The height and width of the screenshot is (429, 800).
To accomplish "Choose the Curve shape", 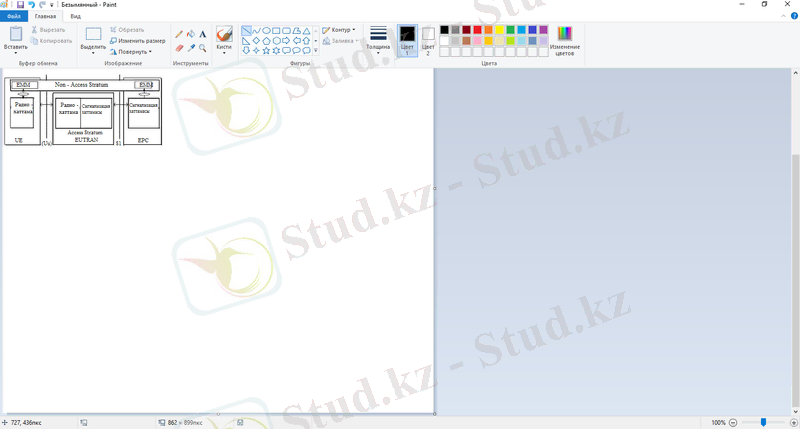I will point(256,31).
